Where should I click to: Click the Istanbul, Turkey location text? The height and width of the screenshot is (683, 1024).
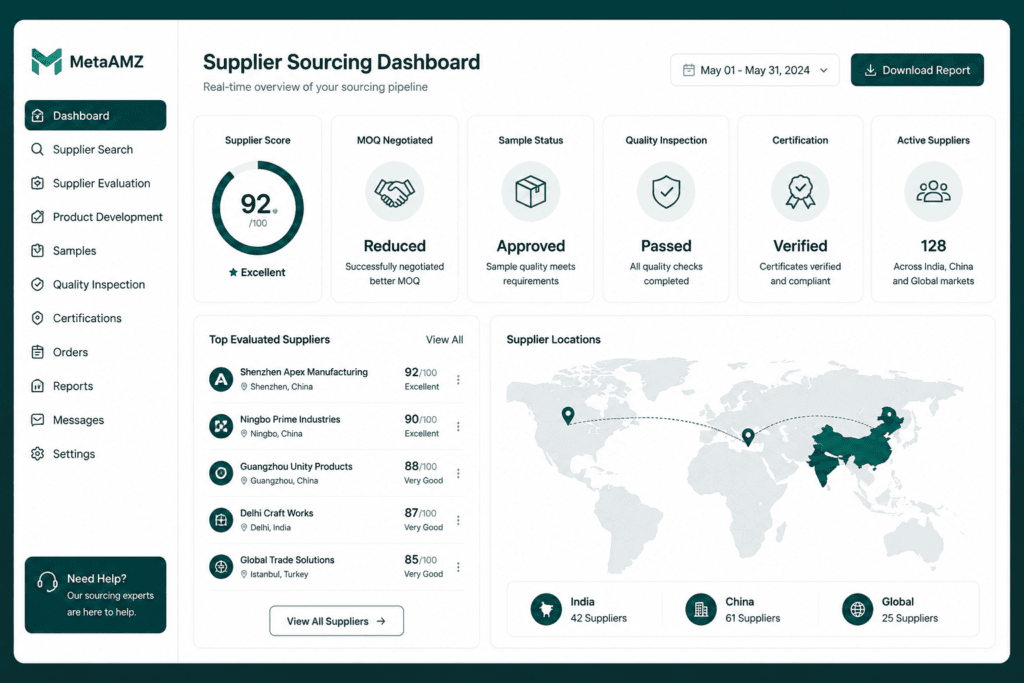(x=279, y=575)
